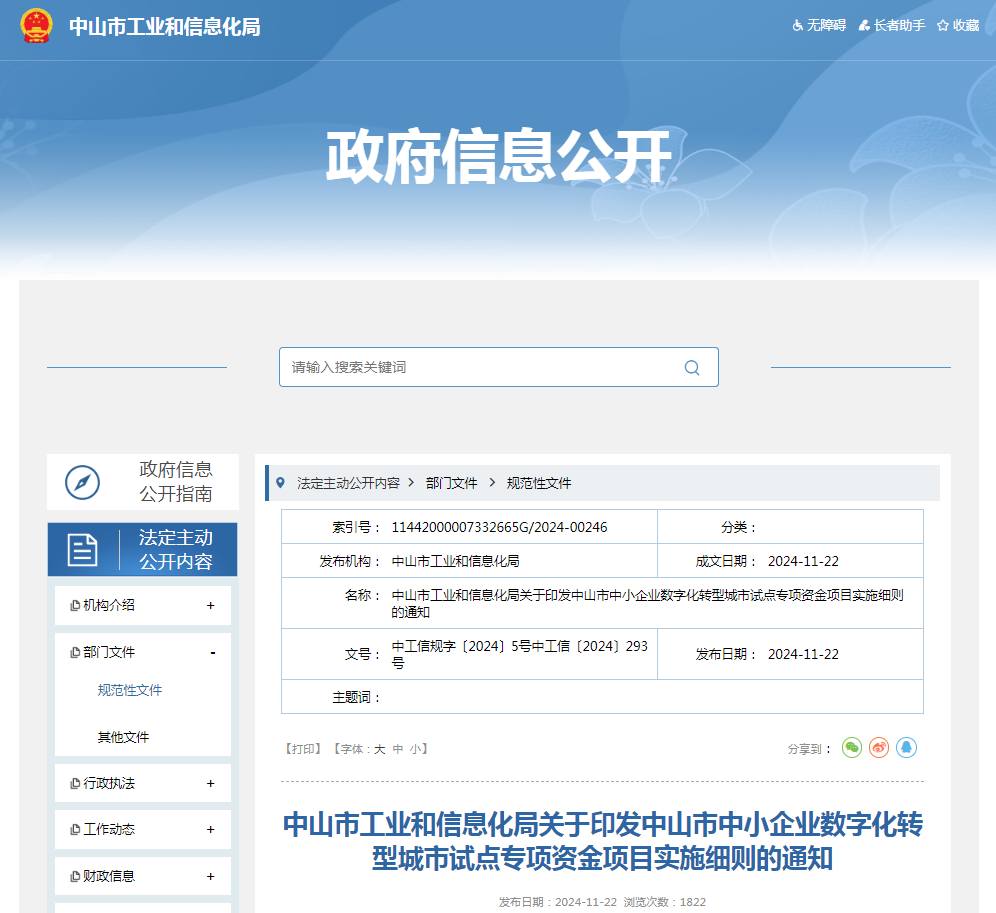
Task: Click the document icon for 法定主动公开内容
Action: [82, 549]
